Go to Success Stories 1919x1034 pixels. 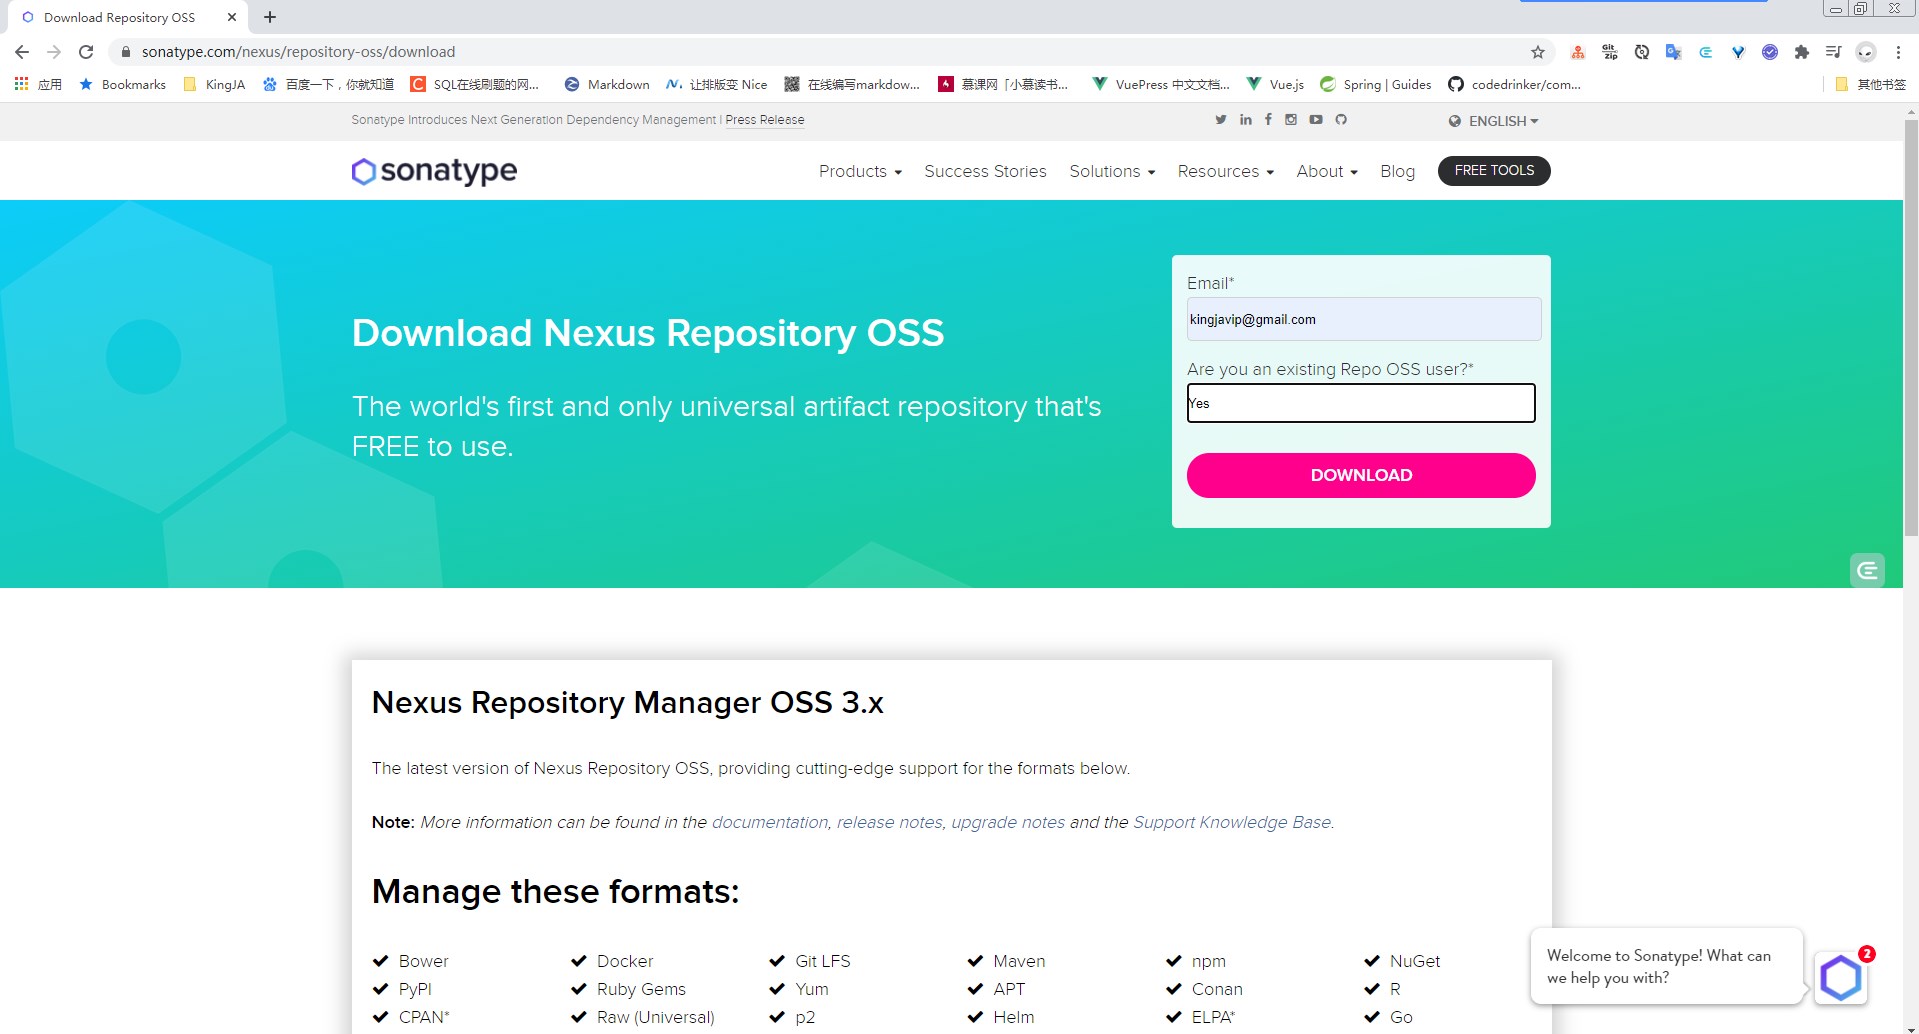tap(985, 171)
